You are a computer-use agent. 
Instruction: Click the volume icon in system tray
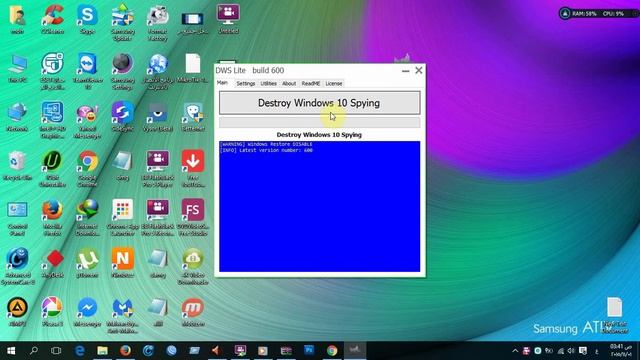[x=571, y=351]
